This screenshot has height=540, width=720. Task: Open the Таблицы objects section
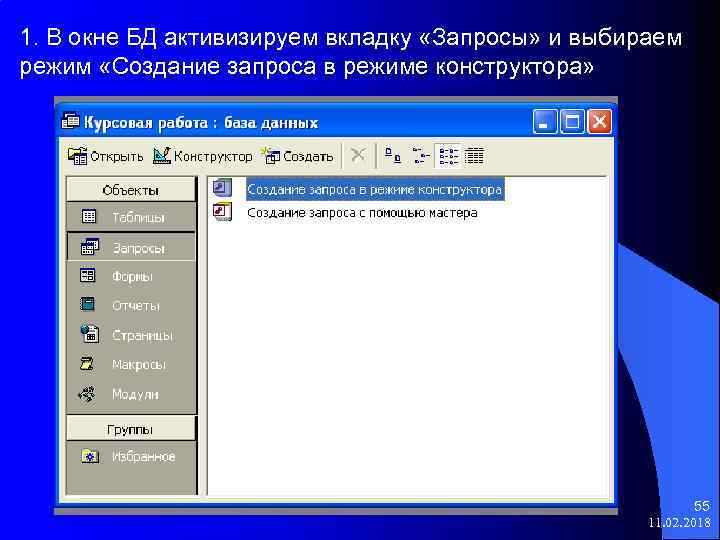point(131,217)
